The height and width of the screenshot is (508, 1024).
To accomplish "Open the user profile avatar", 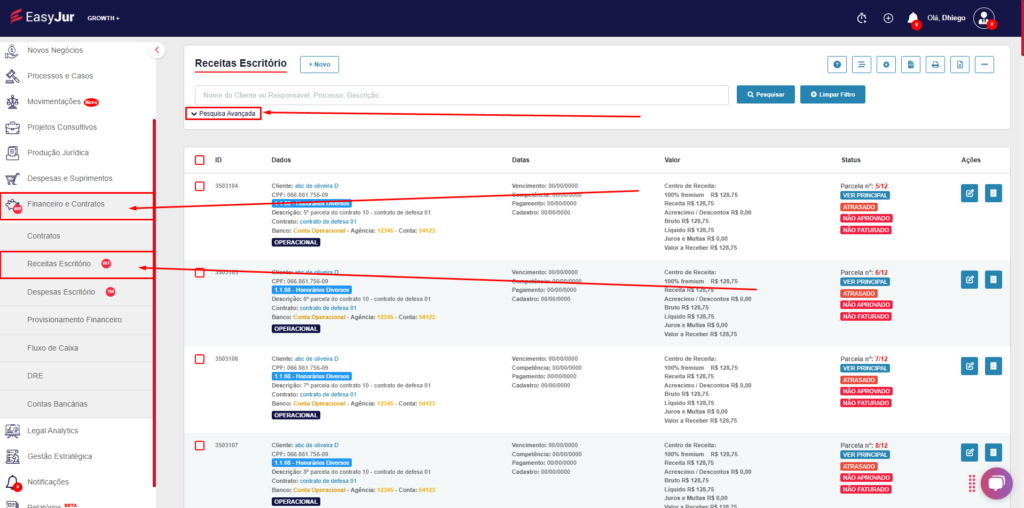I will click(984, 18).
